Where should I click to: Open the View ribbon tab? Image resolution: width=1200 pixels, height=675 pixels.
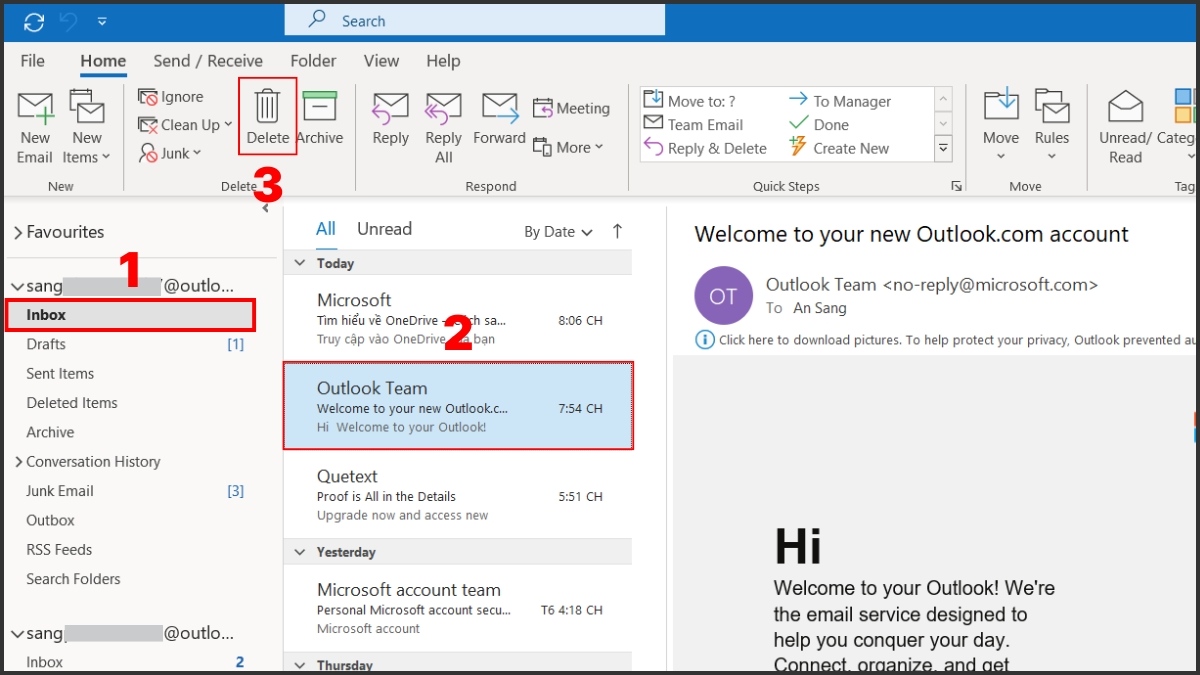[381, 61]
